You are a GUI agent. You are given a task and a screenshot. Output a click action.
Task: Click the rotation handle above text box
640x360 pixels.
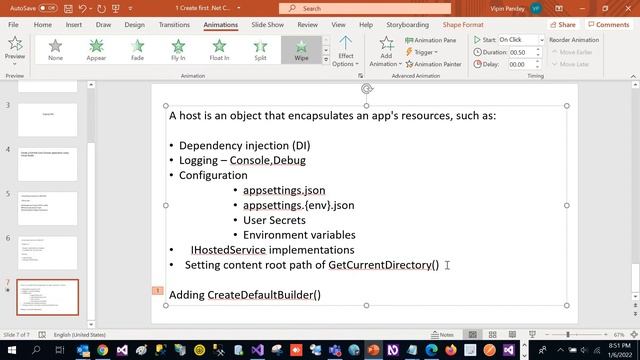point(367,89)
